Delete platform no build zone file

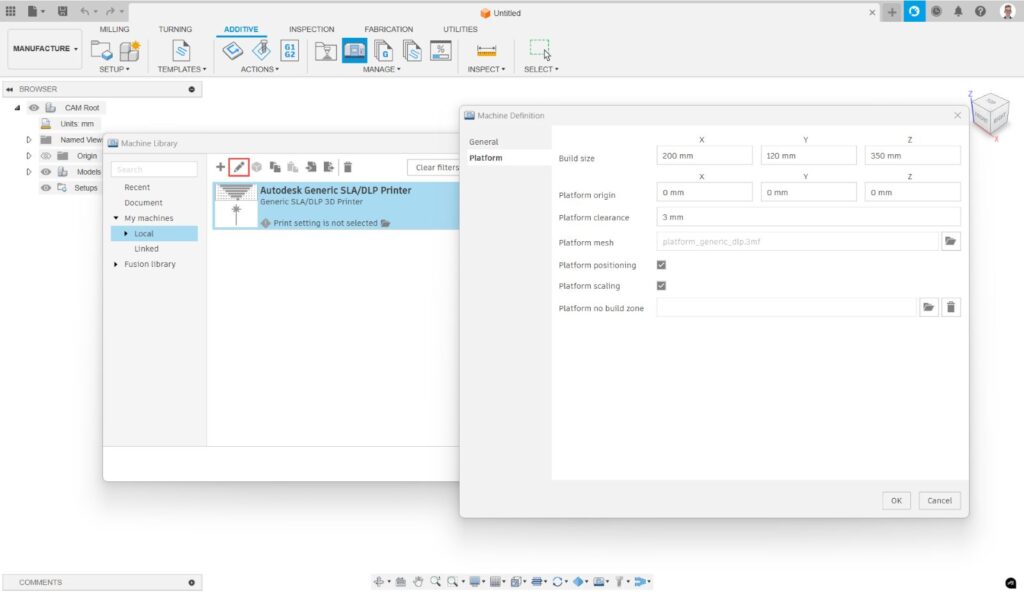click(x=951, y=307)
